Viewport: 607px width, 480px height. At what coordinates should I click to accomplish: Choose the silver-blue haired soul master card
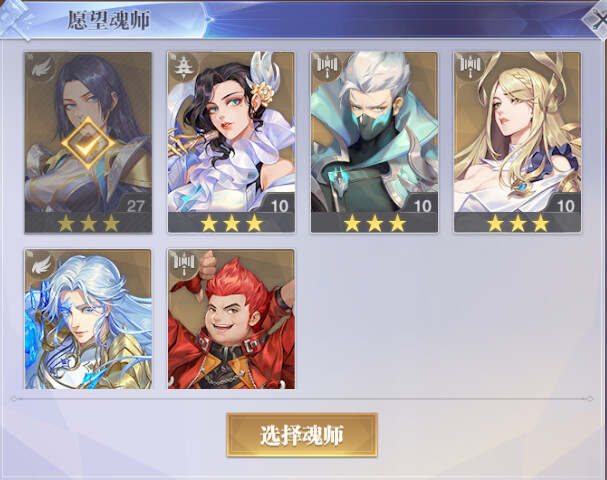tap(88, 319)
